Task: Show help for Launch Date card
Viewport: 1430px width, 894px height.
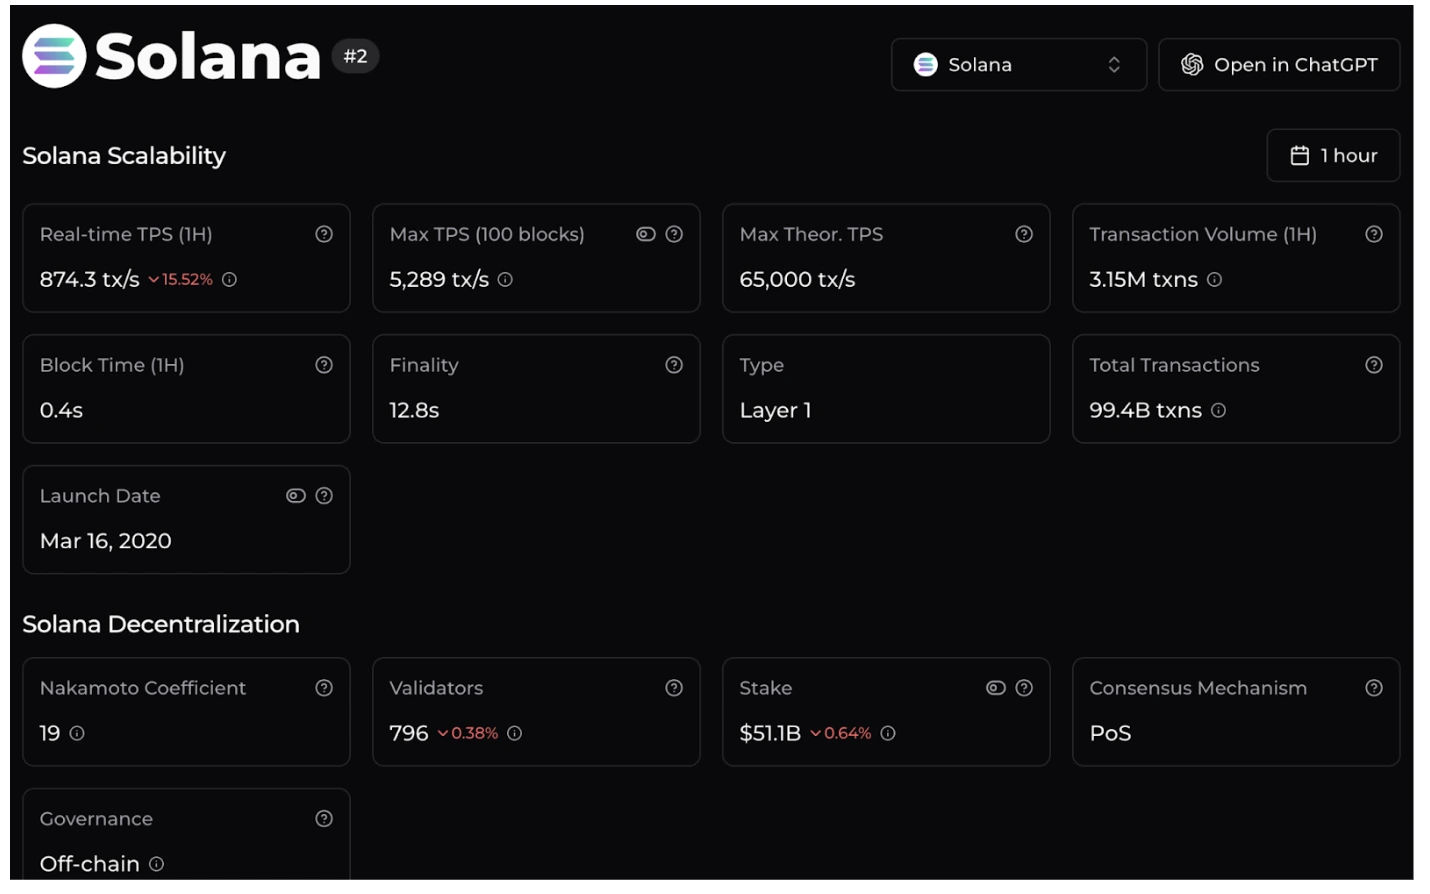Action: 324,496
